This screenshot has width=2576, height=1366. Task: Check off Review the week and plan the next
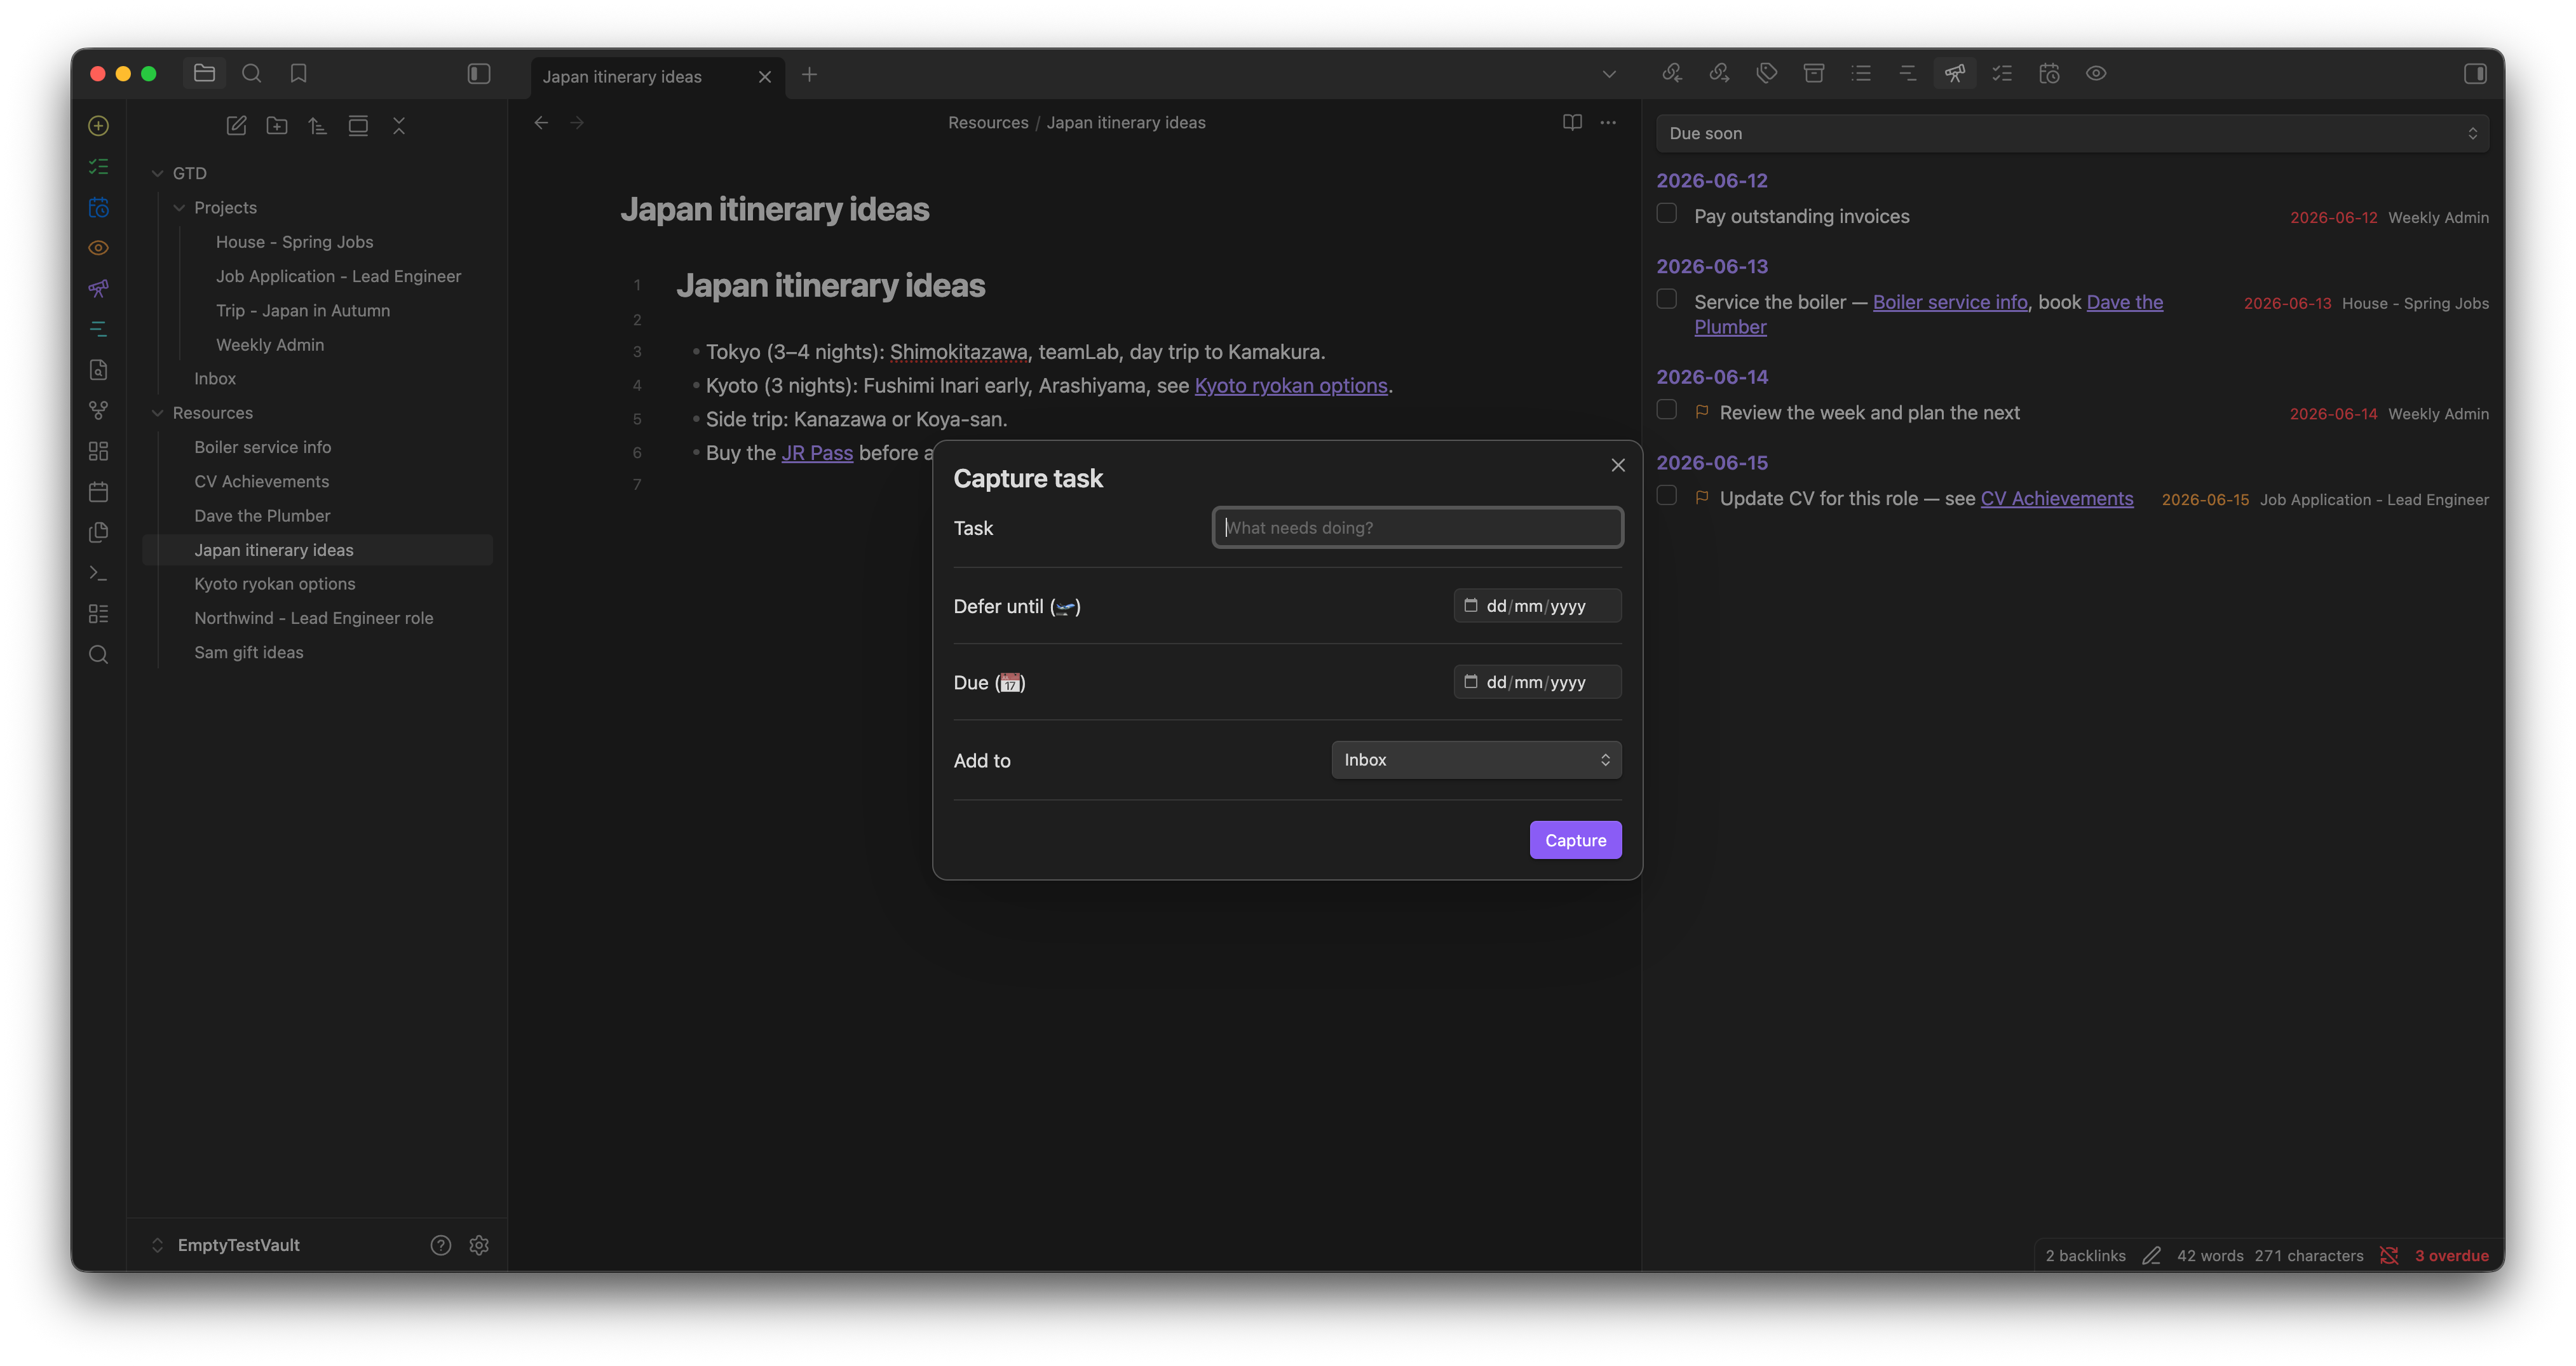coord(1666,410)
